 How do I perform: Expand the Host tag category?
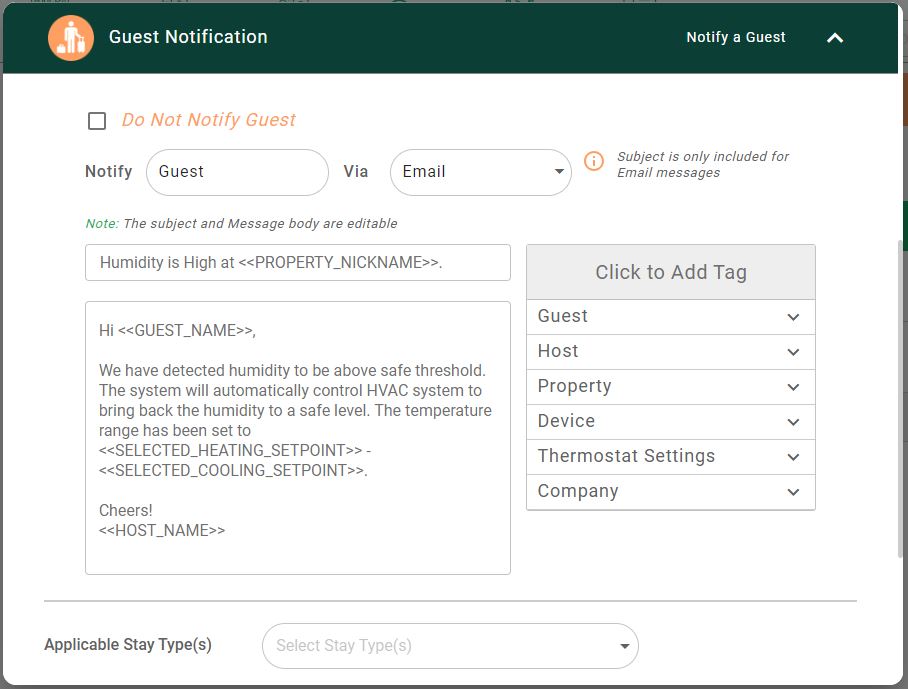pos(671,351)
